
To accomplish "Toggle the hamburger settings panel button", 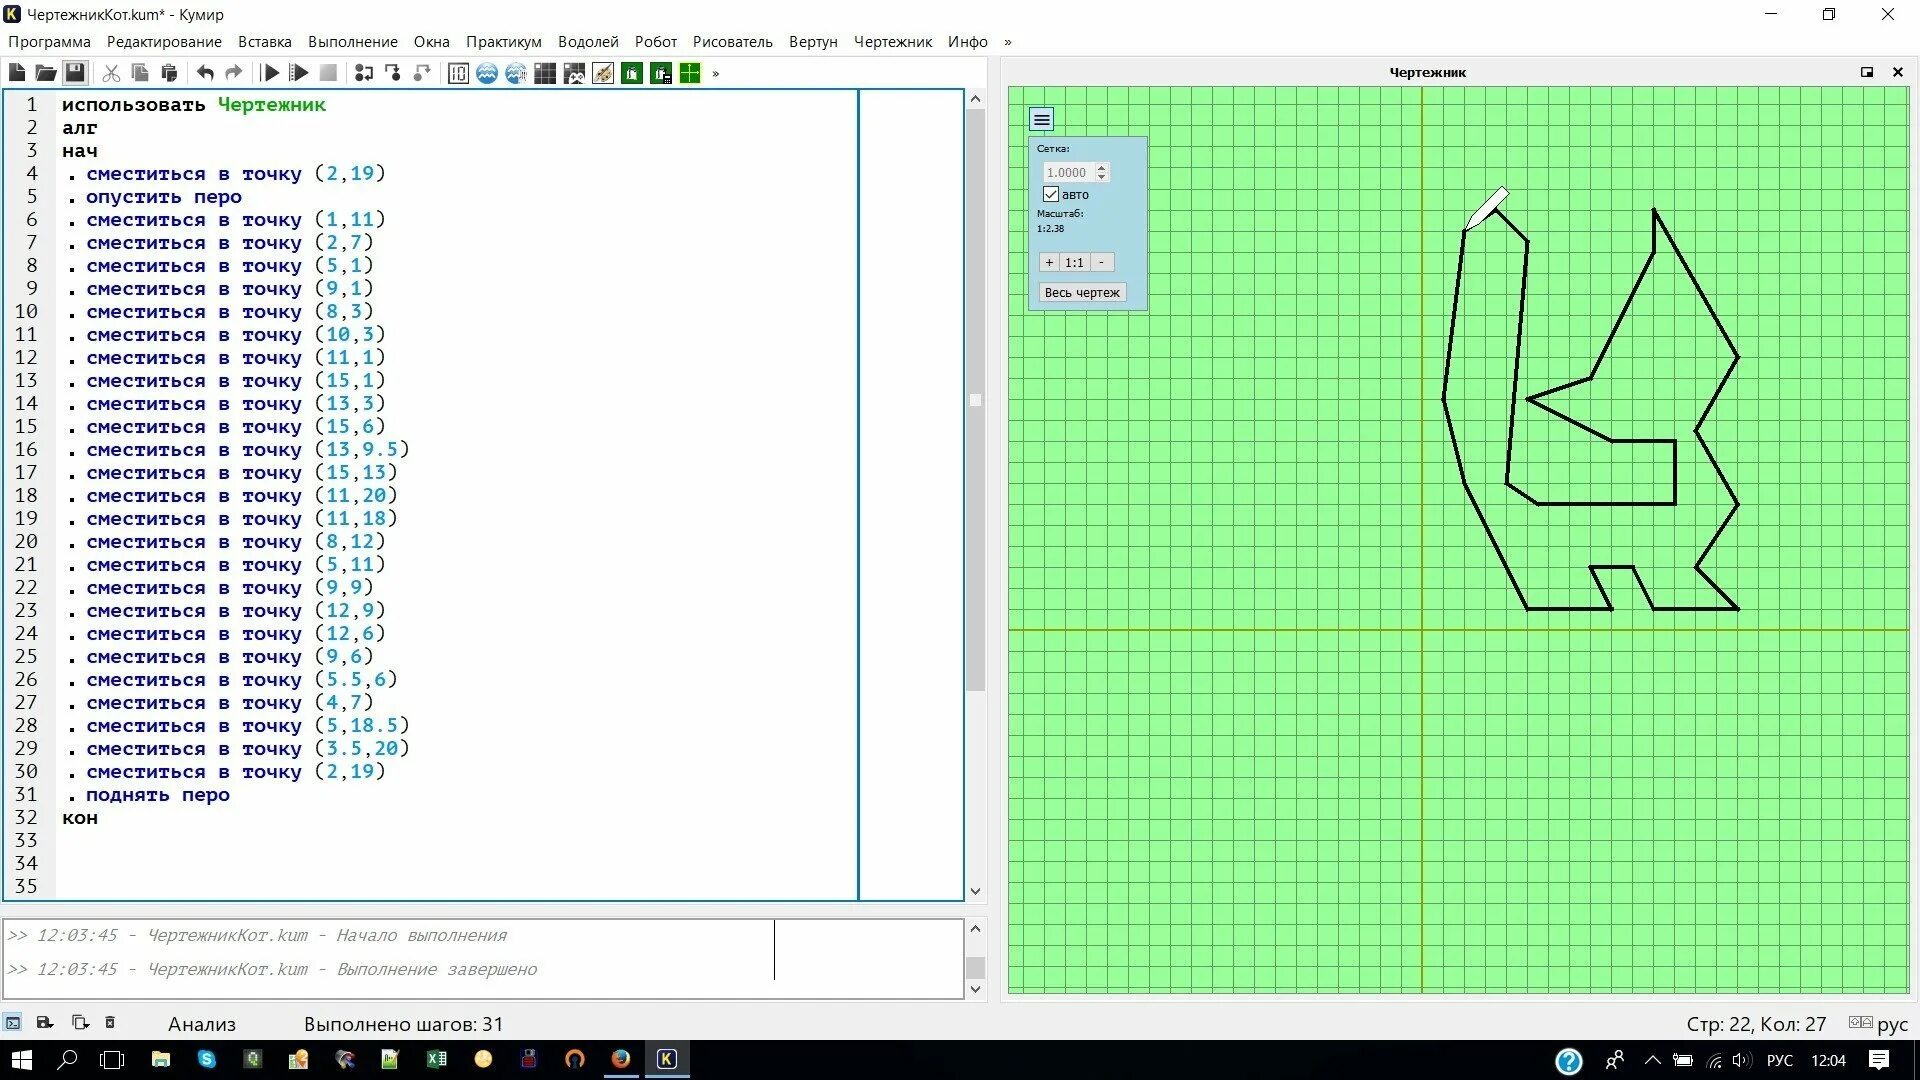I will click(1041, 120).
